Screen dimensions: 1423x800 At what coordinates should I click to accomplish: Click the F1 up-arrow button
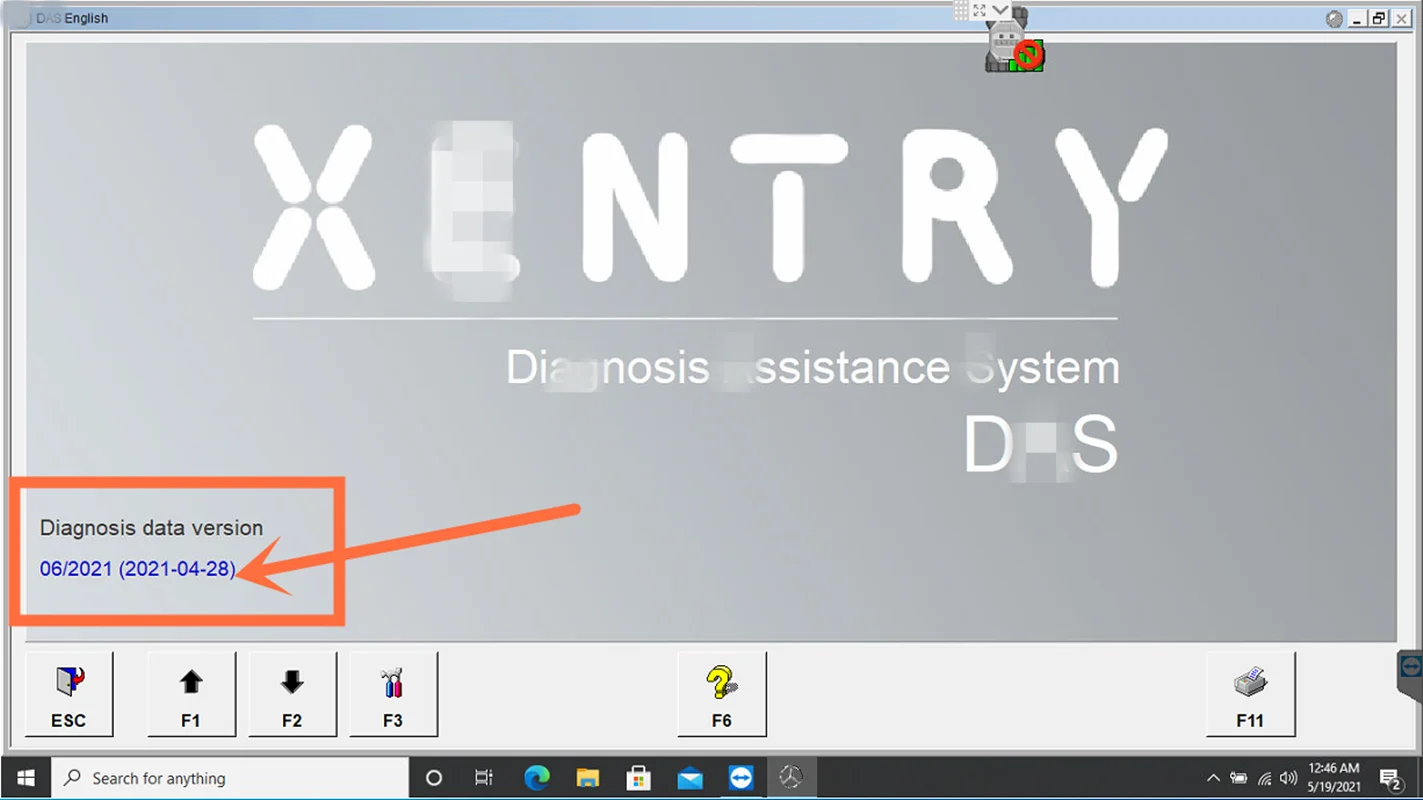tap(191, 694)
